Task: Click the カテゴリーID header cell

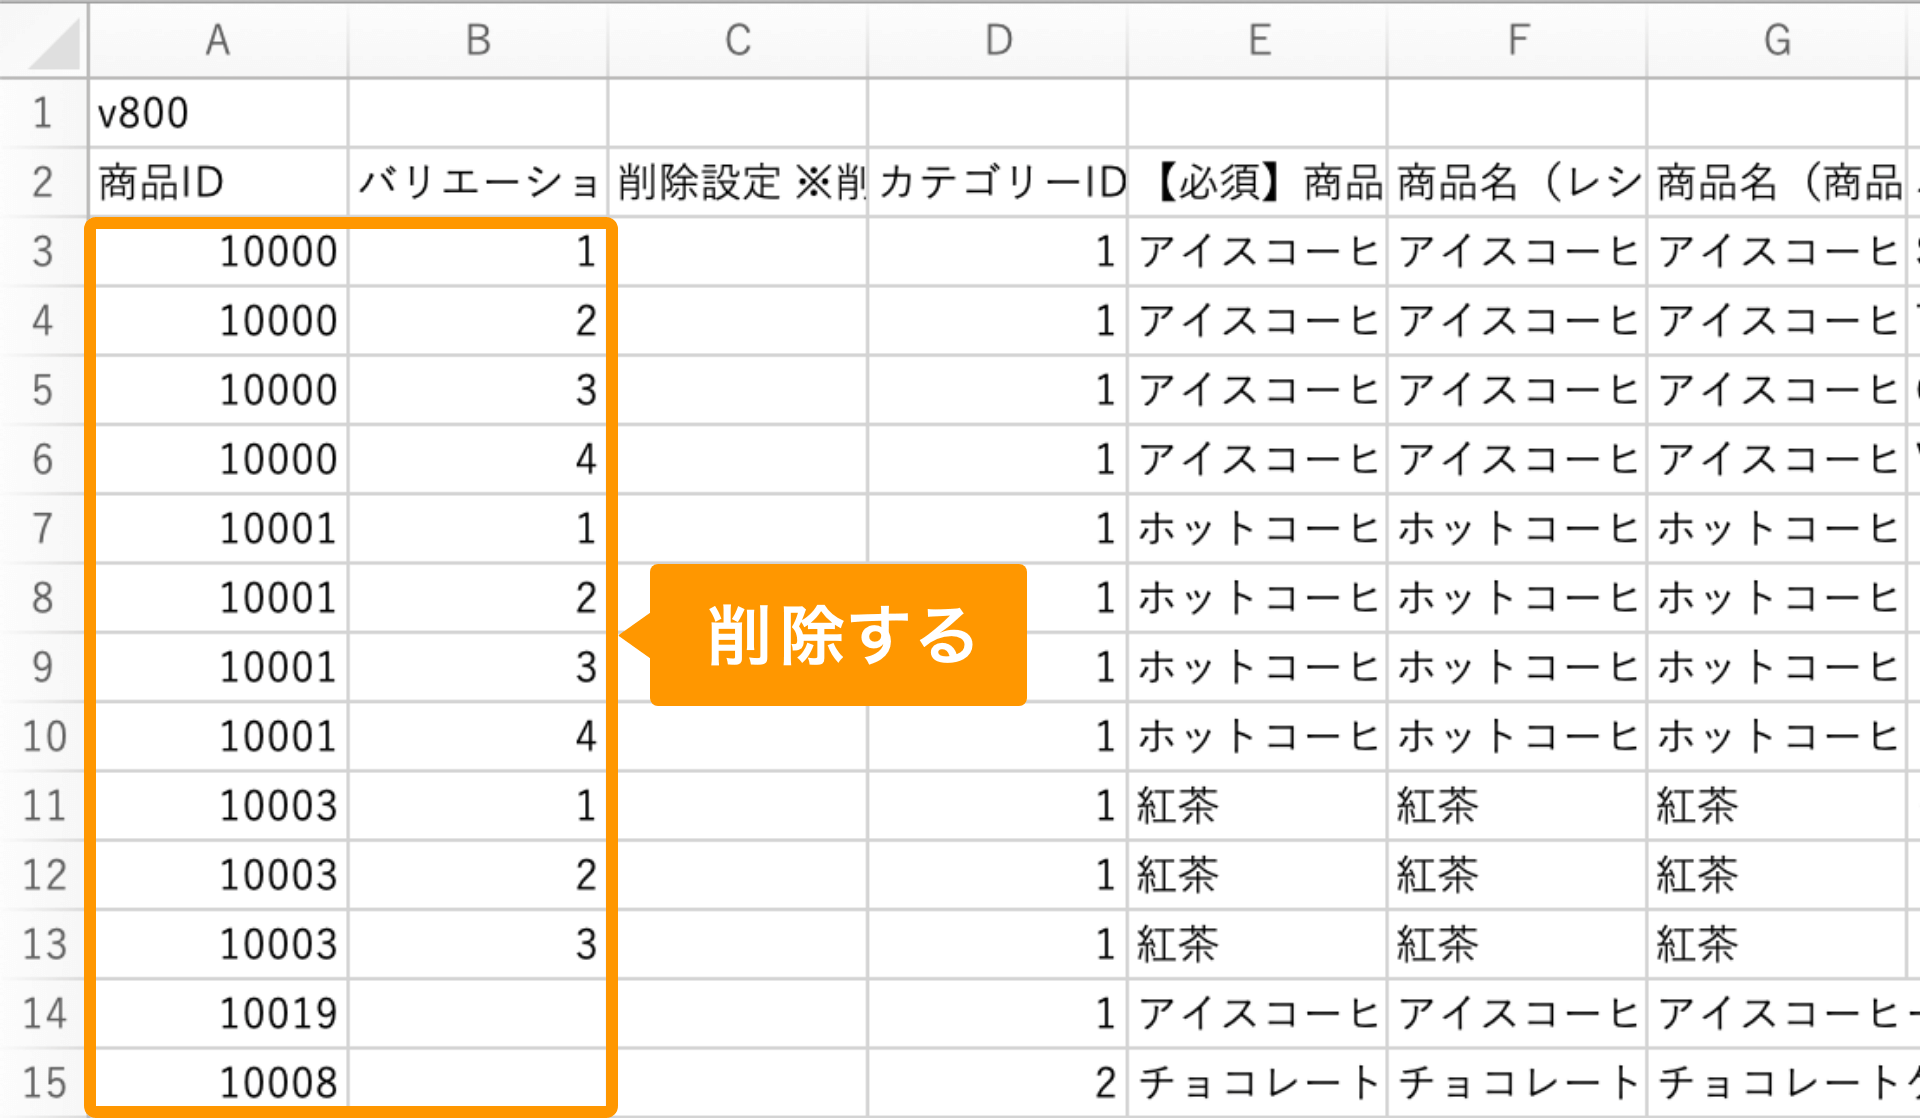Action: (998, 182)
